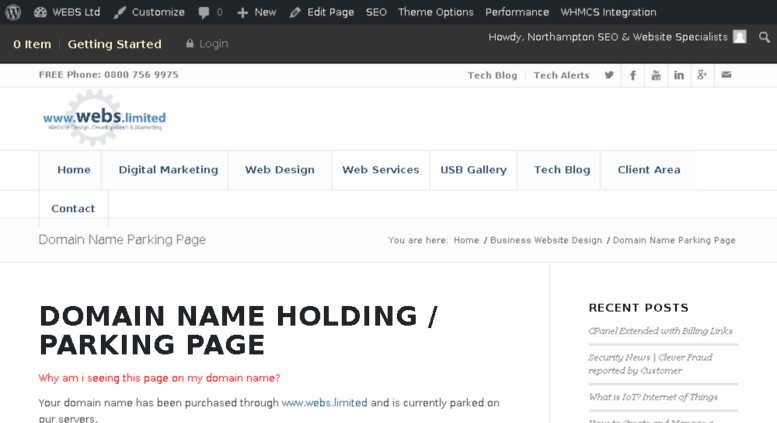Open the WordPress logo menu
This screenshot has width=777, height=423.
point(13,12)
